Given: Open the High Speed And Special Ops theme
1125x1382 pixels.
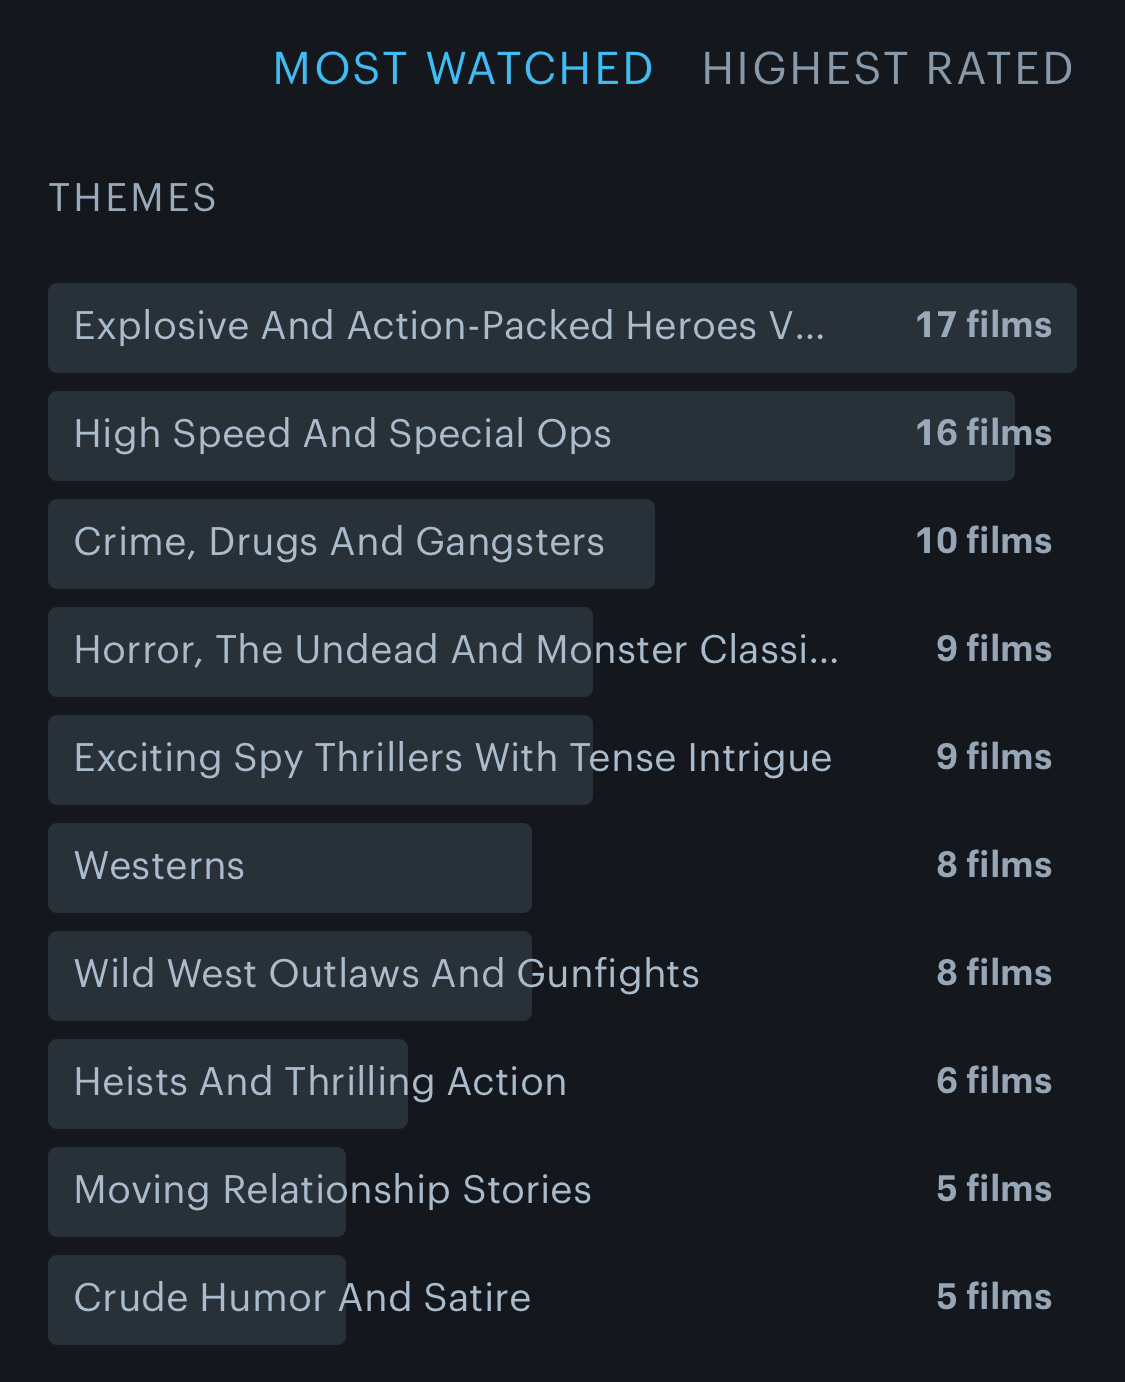Looking at the screenshot, I should tap(343, 435).
